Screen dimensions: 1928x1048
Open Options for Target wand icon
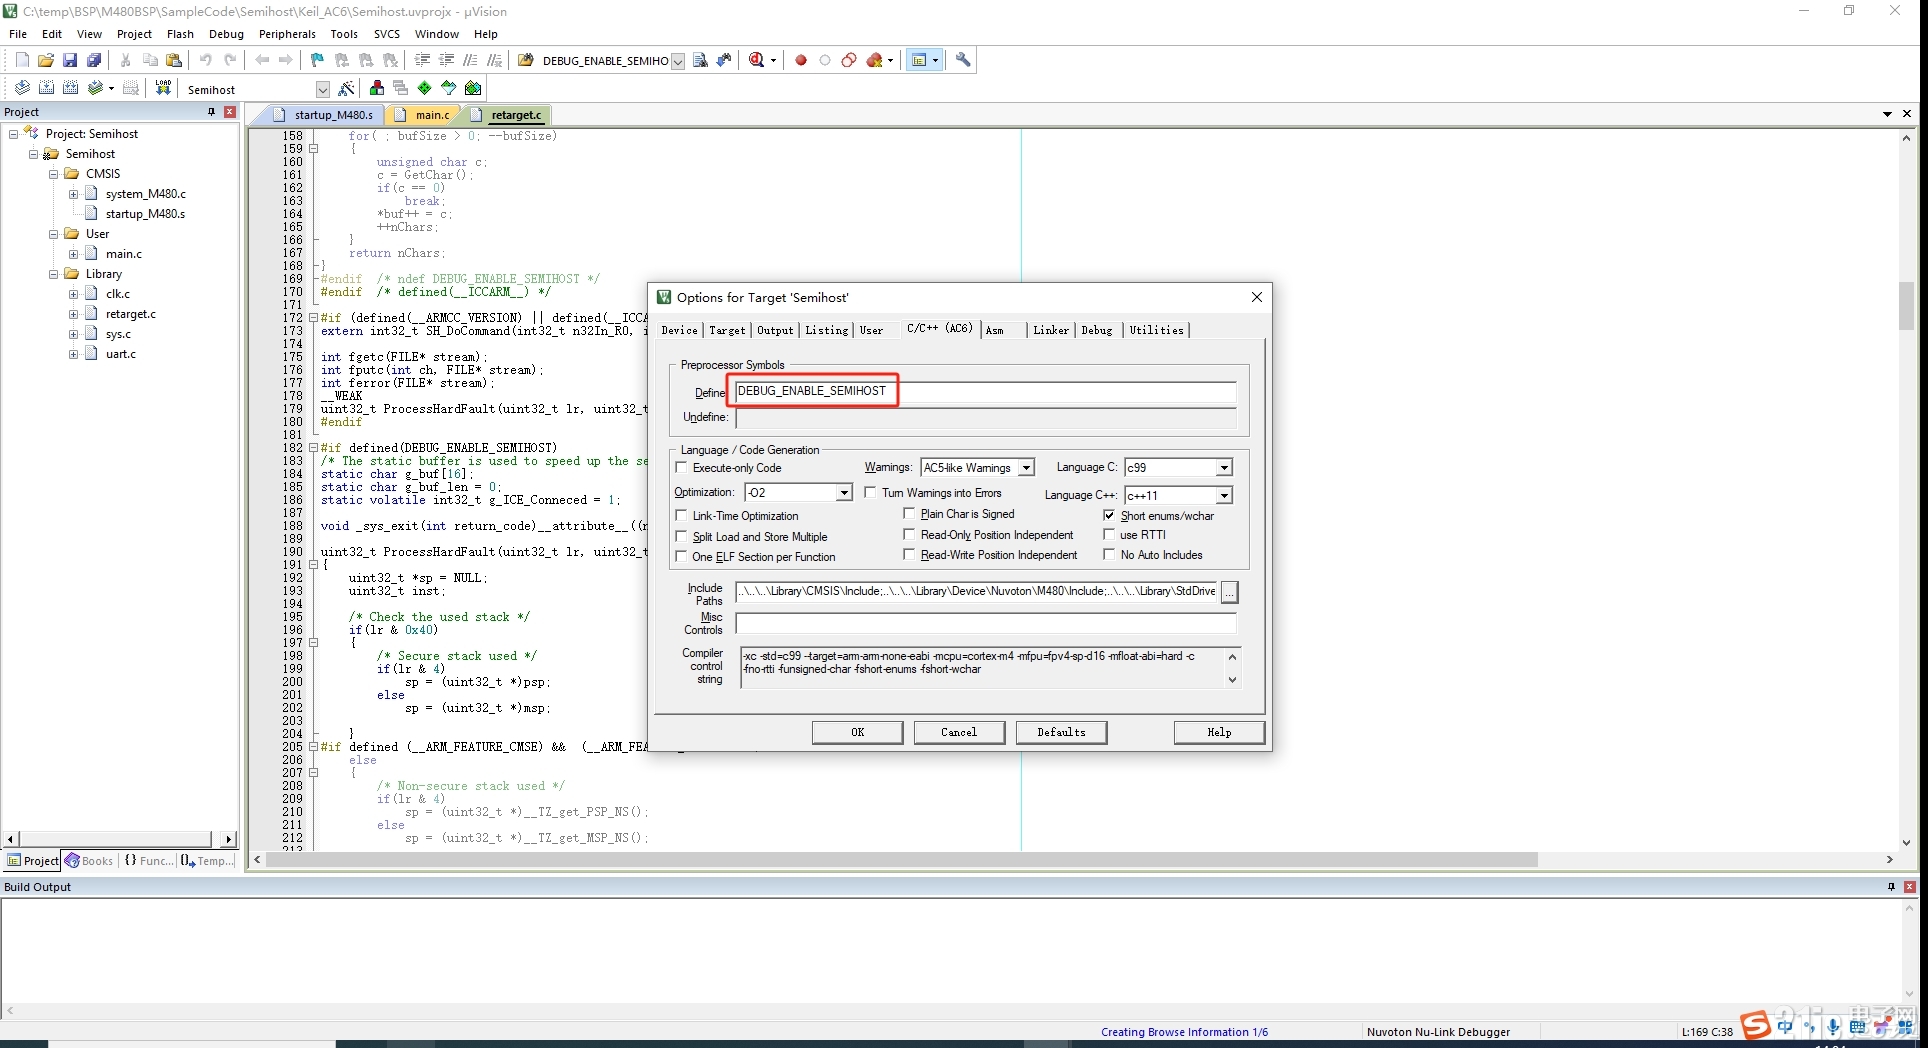[x=346, y=88]
